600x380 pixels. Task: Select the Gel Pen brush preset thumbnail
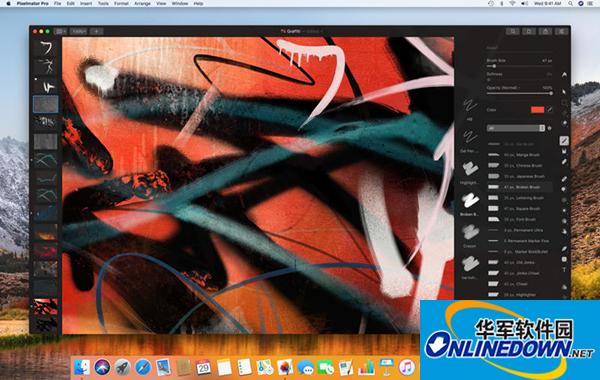tap(470, 137)
